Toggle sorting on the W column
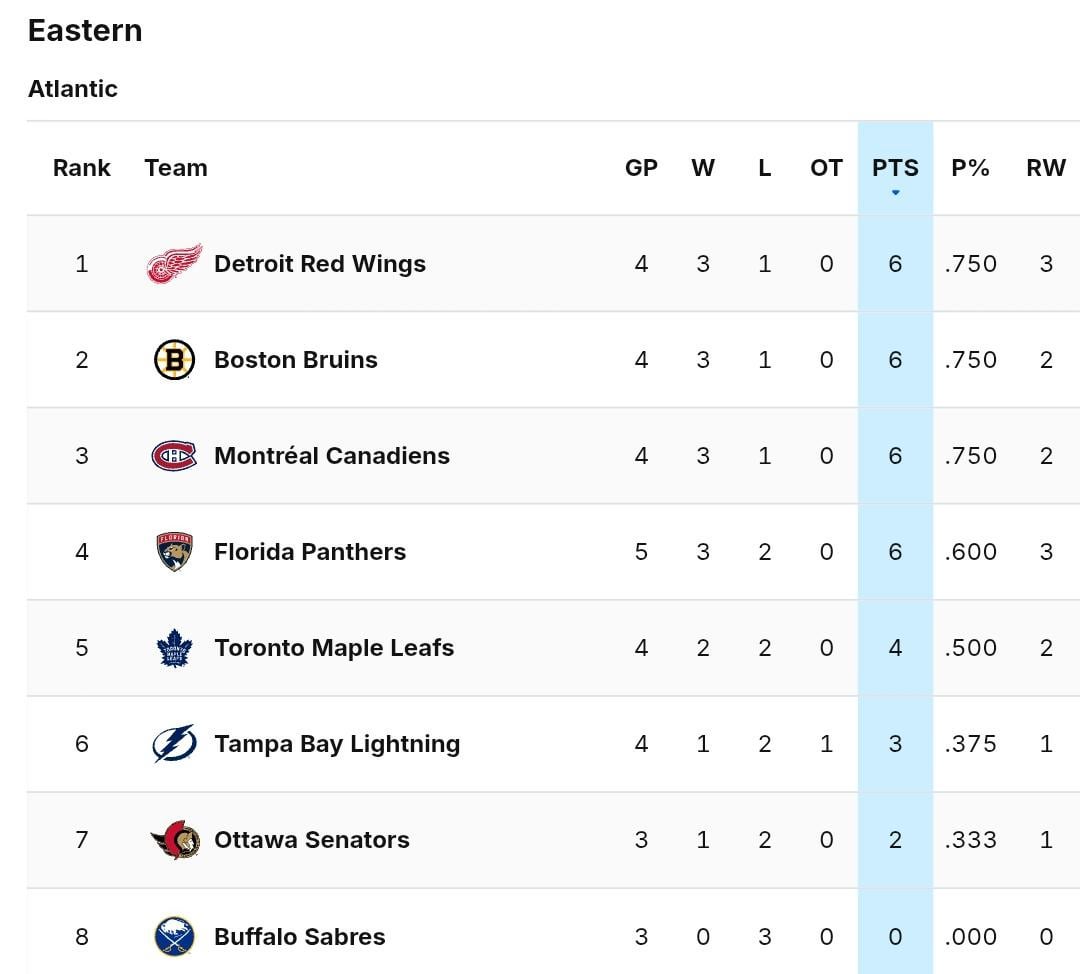The image size is (1080, 974). [703, 168]
